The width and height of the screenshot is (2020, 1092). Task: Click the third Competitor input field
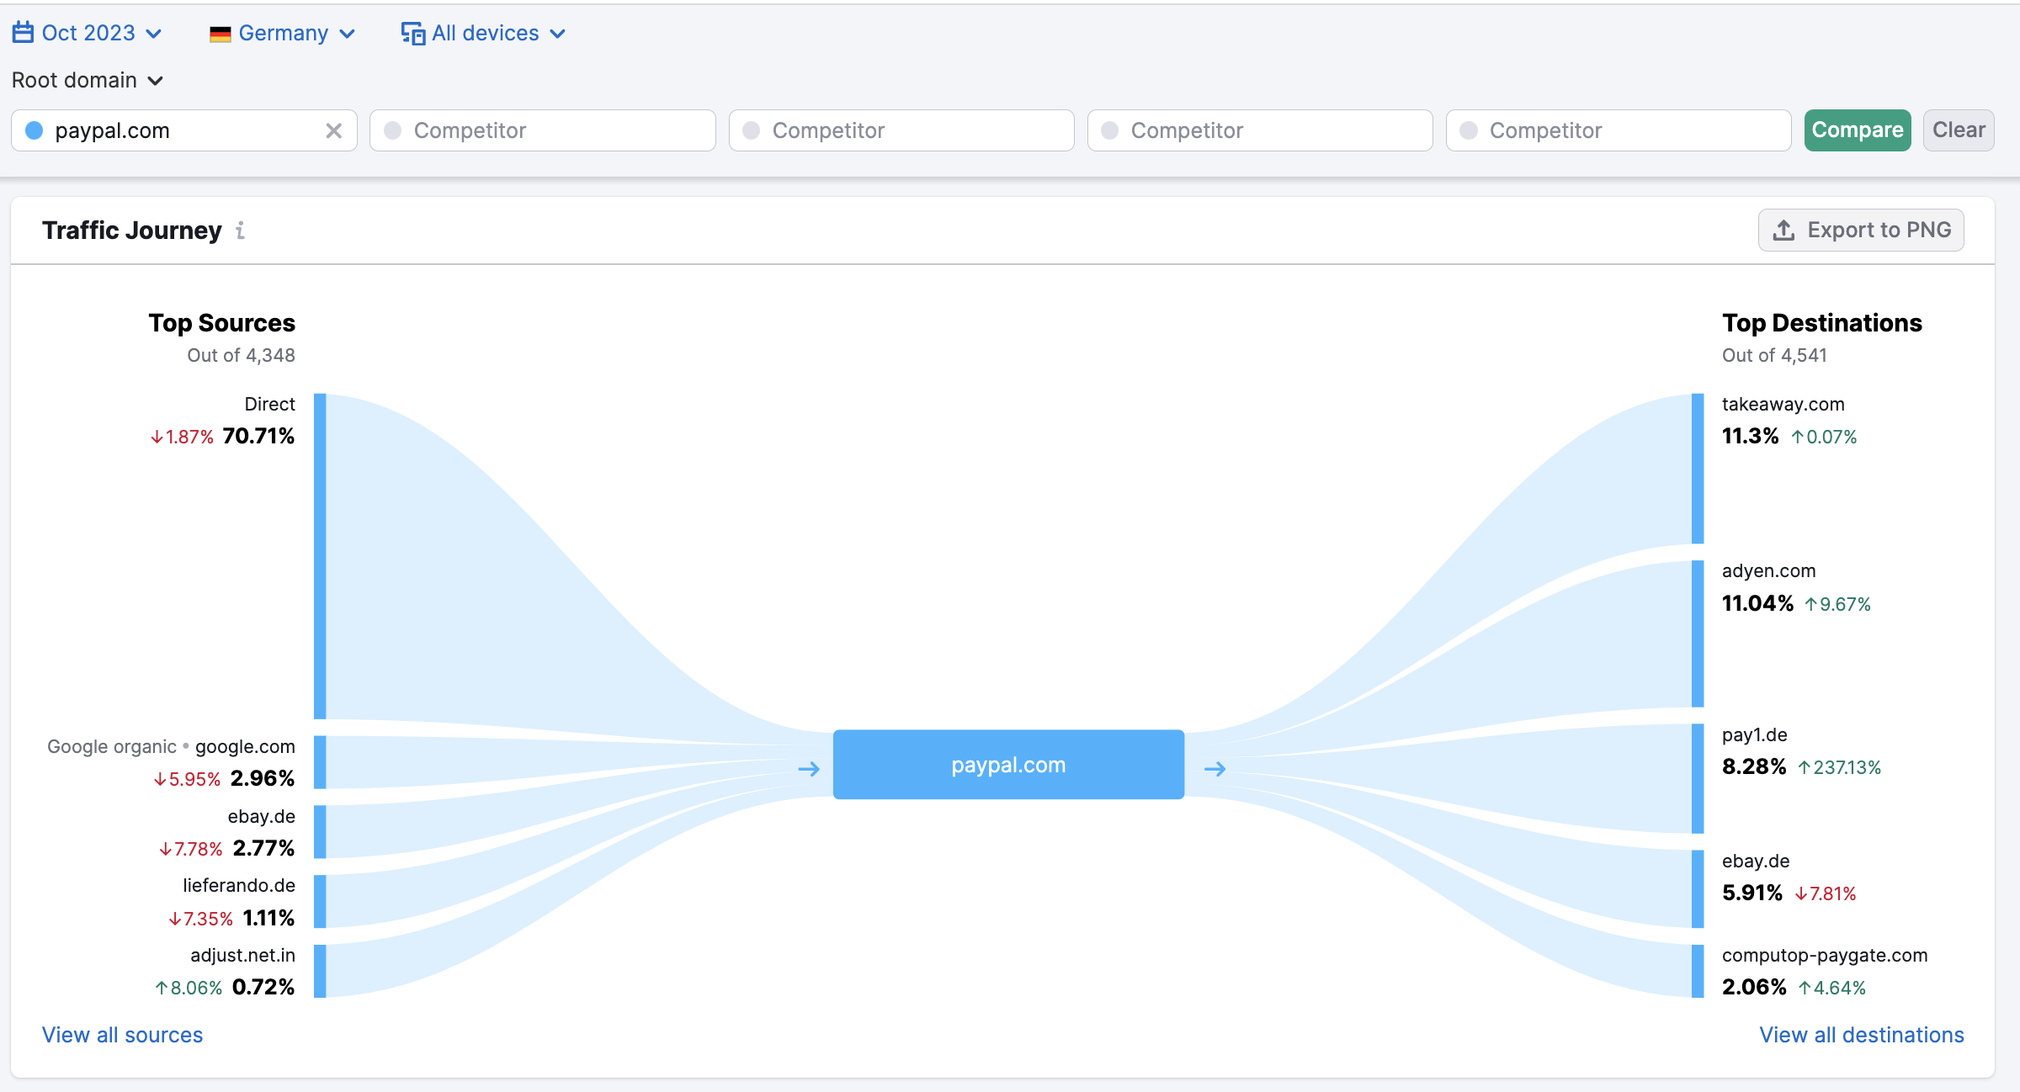1260,131
